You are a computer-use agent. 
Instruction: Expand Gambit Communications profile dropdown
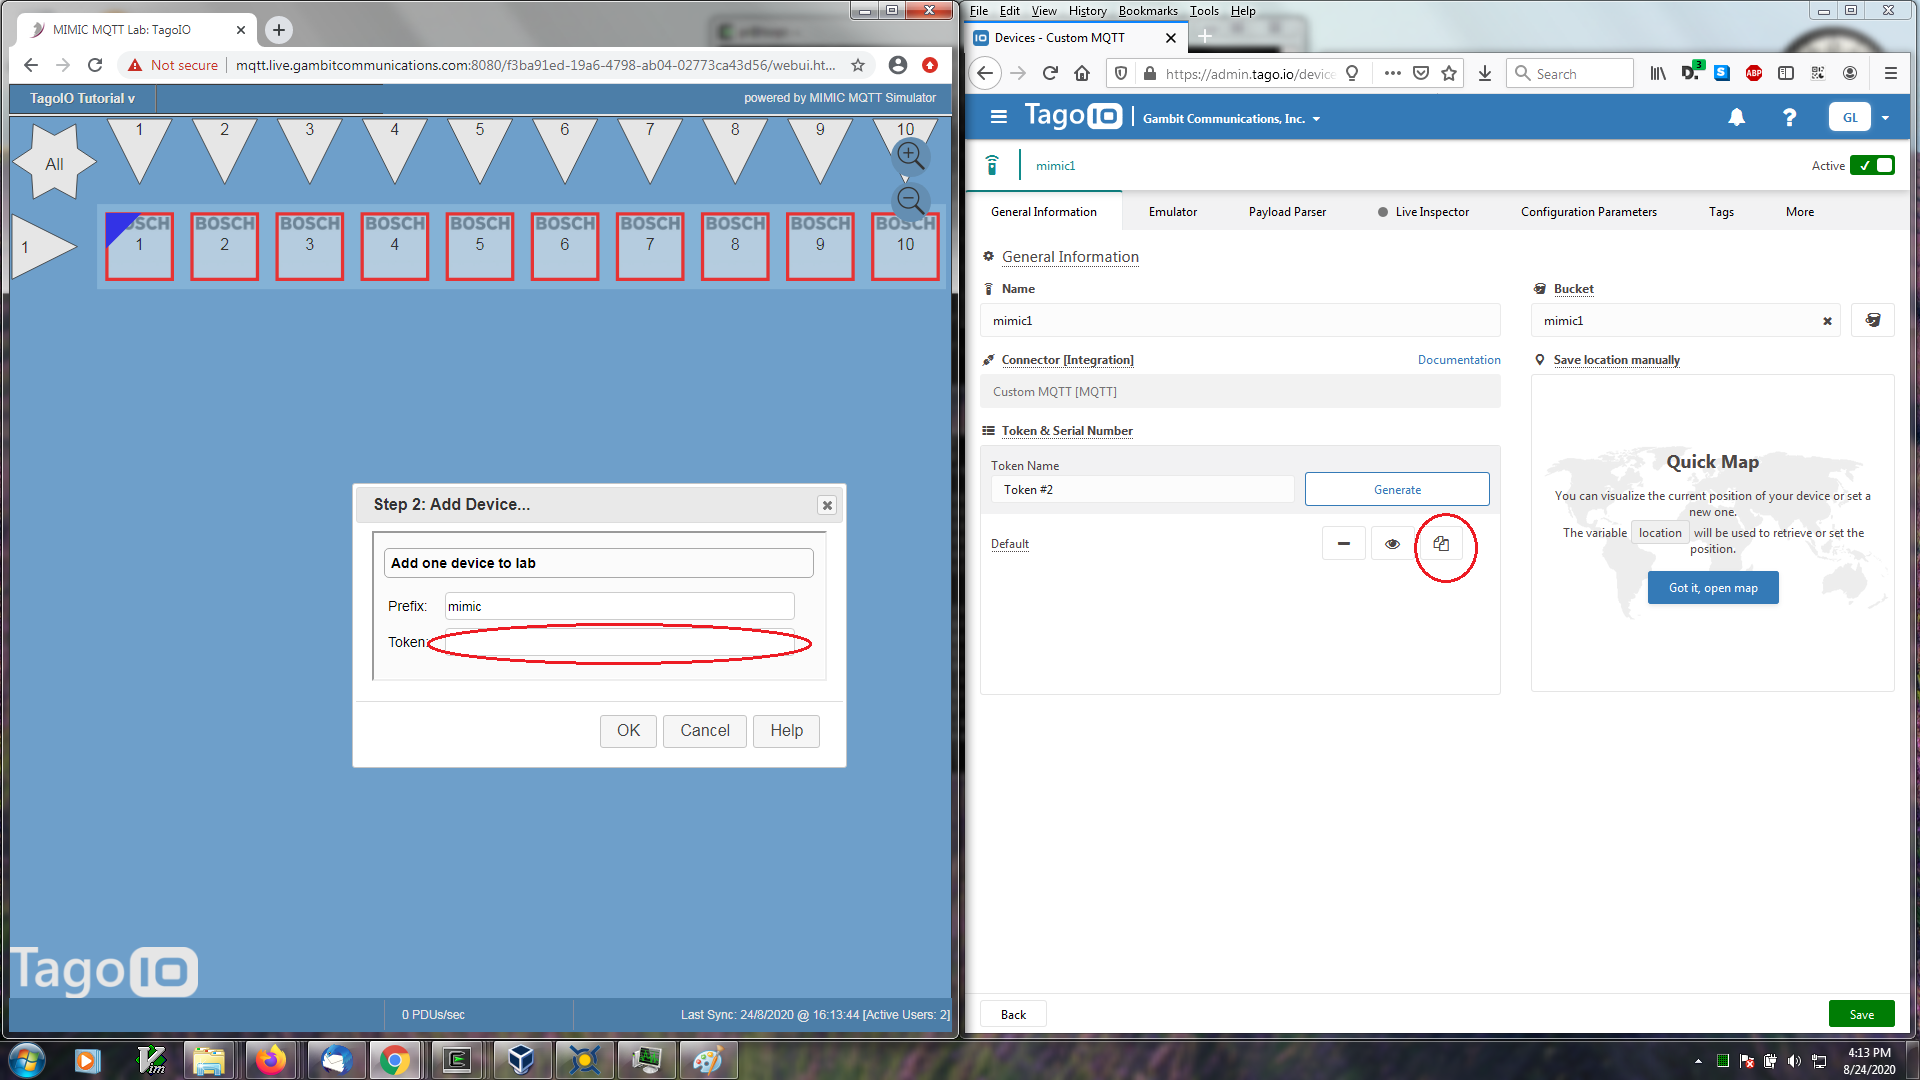[1232, 118]
